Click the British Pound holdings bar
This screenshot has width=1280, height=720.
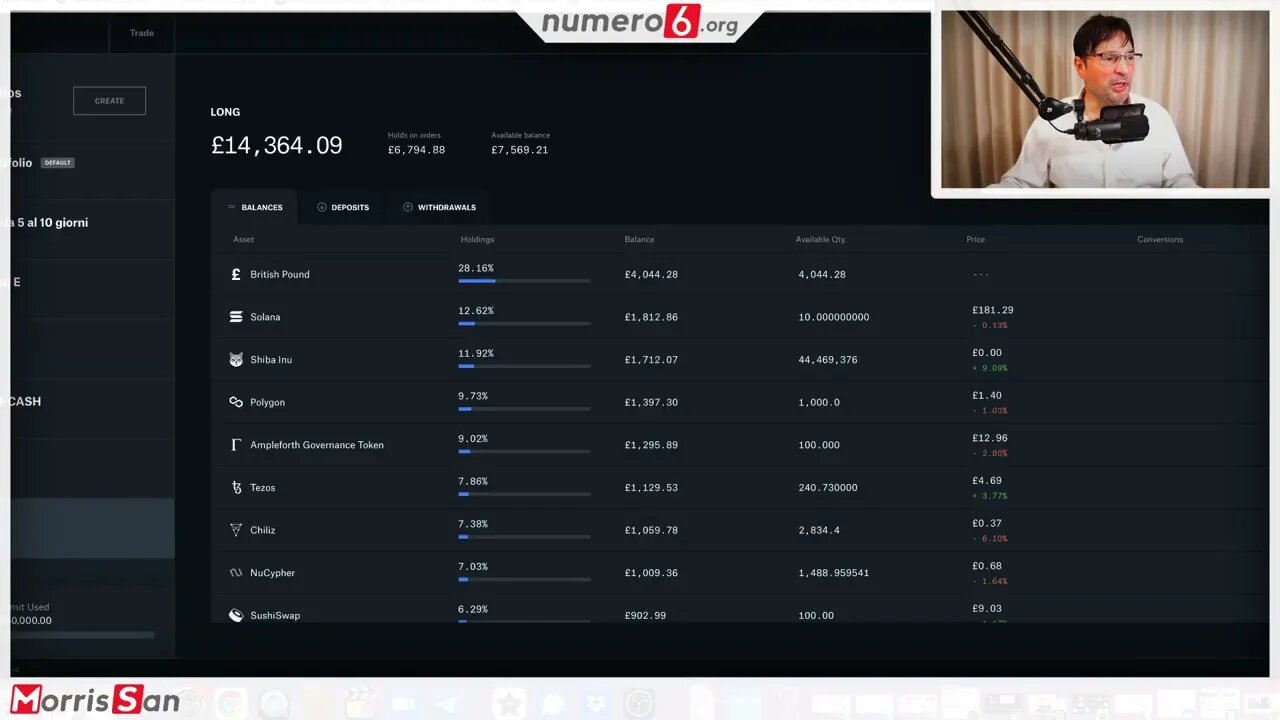pos(524,281)
